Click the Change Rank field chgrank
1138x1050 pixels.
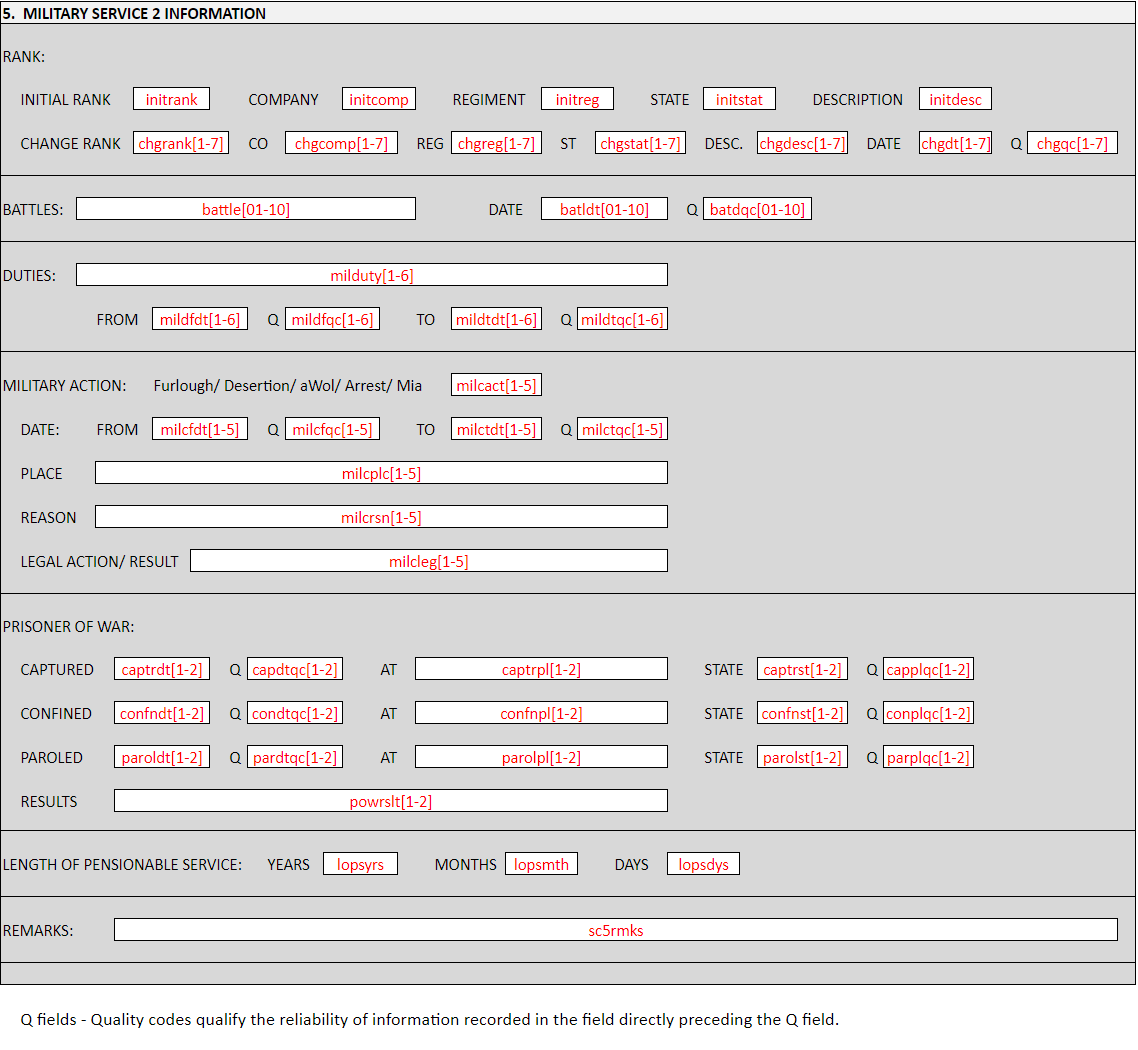(x=181, y=143)
